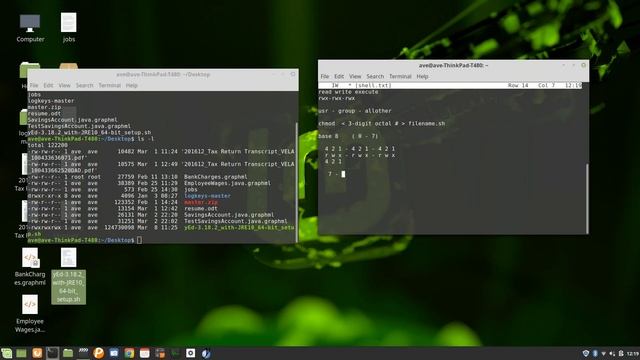Open Edit menu in Desktop terminal window
The image size is (640, 360).
48,86
